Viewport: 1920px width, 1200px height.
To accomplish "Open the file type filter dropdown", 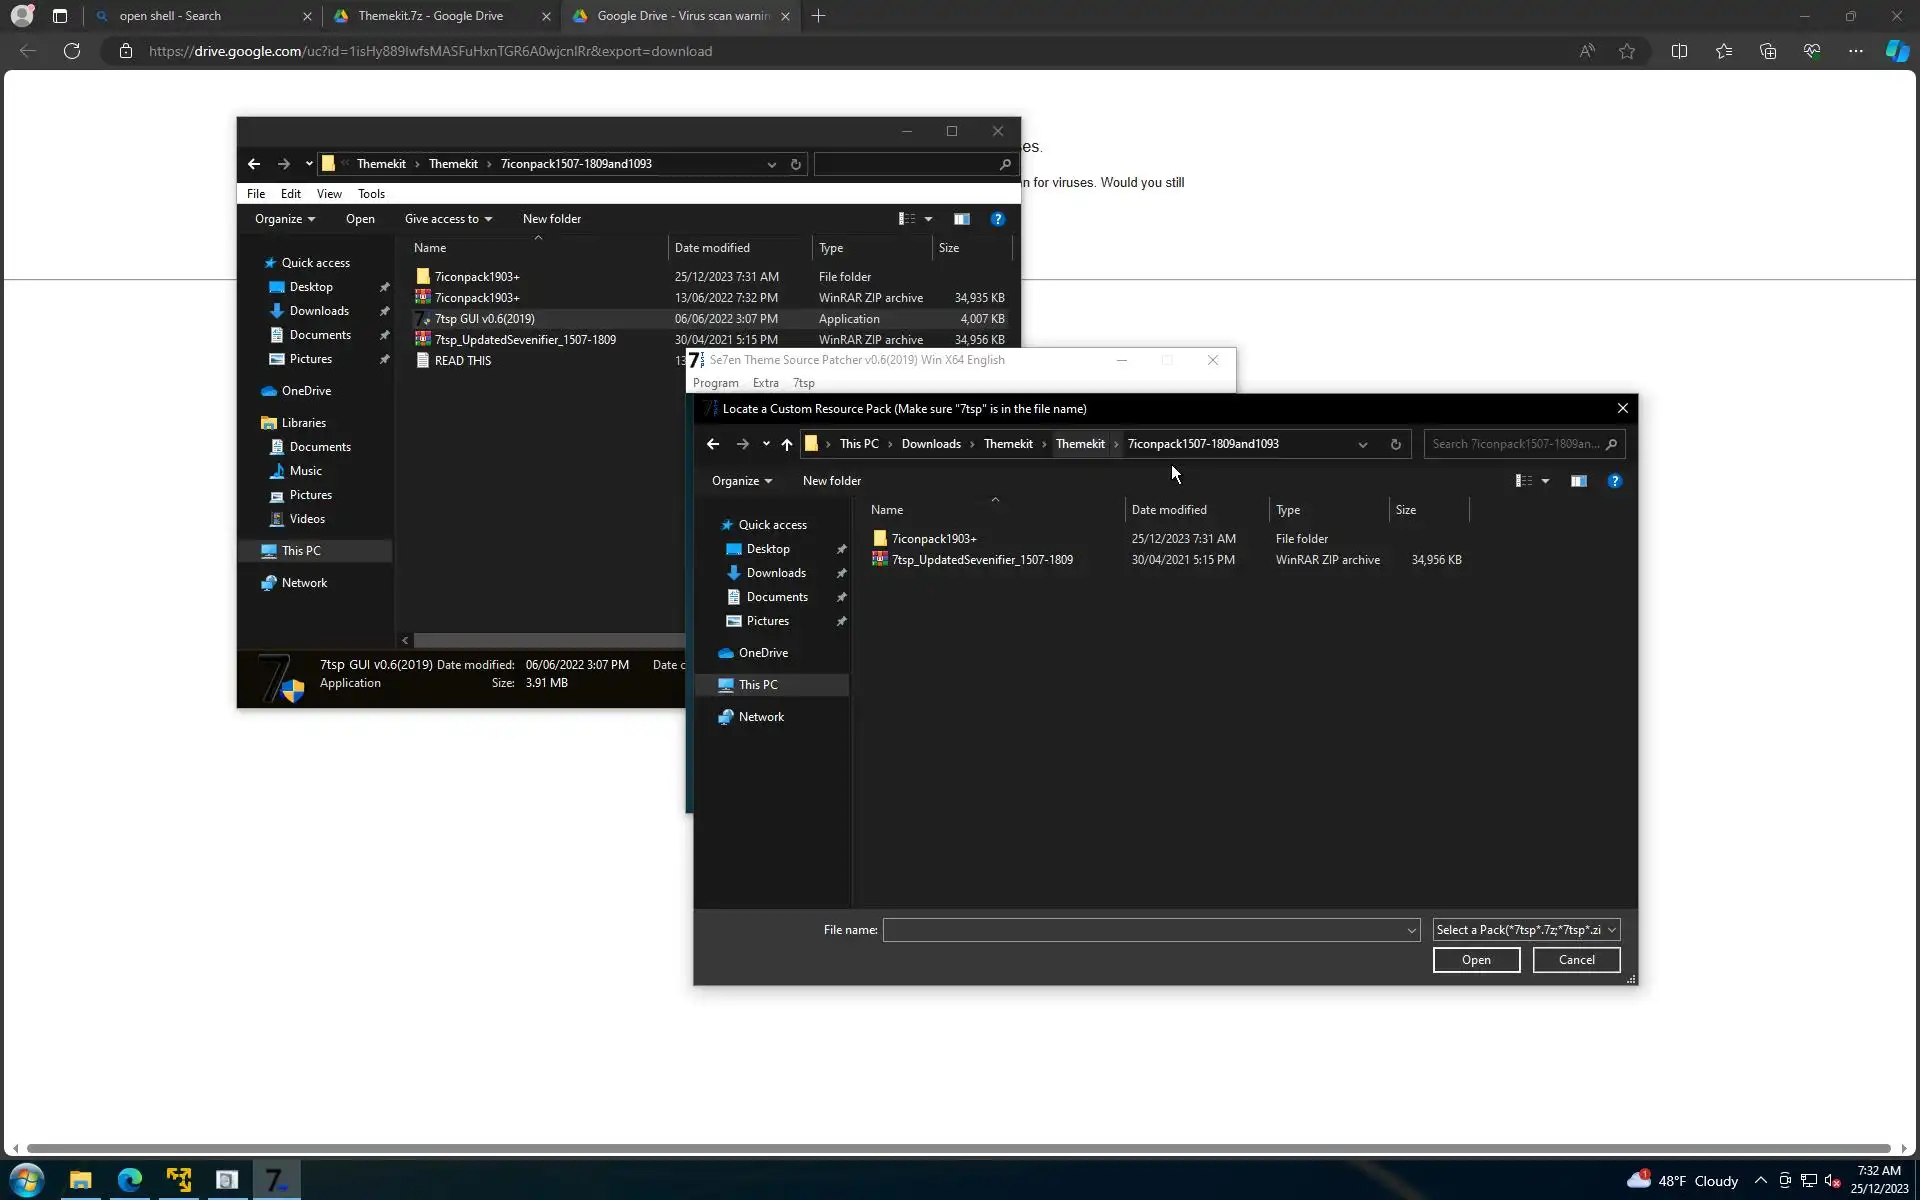I will tap(1526, 930).
